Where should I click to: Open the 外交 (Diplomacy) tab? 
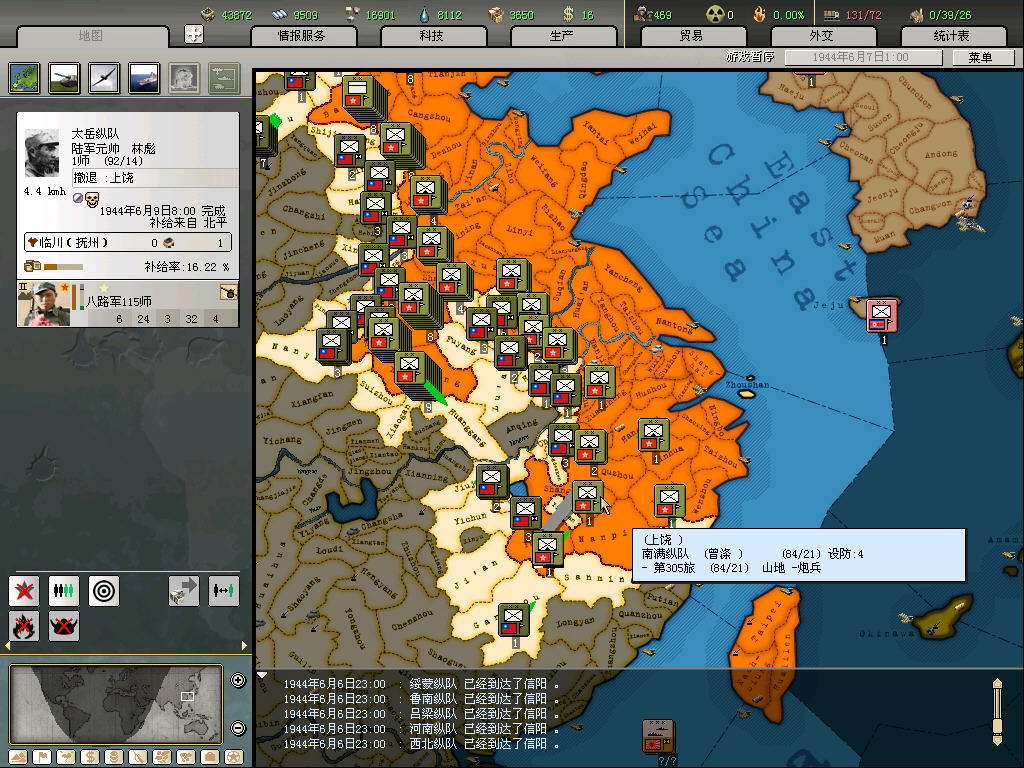coord(821,36)
